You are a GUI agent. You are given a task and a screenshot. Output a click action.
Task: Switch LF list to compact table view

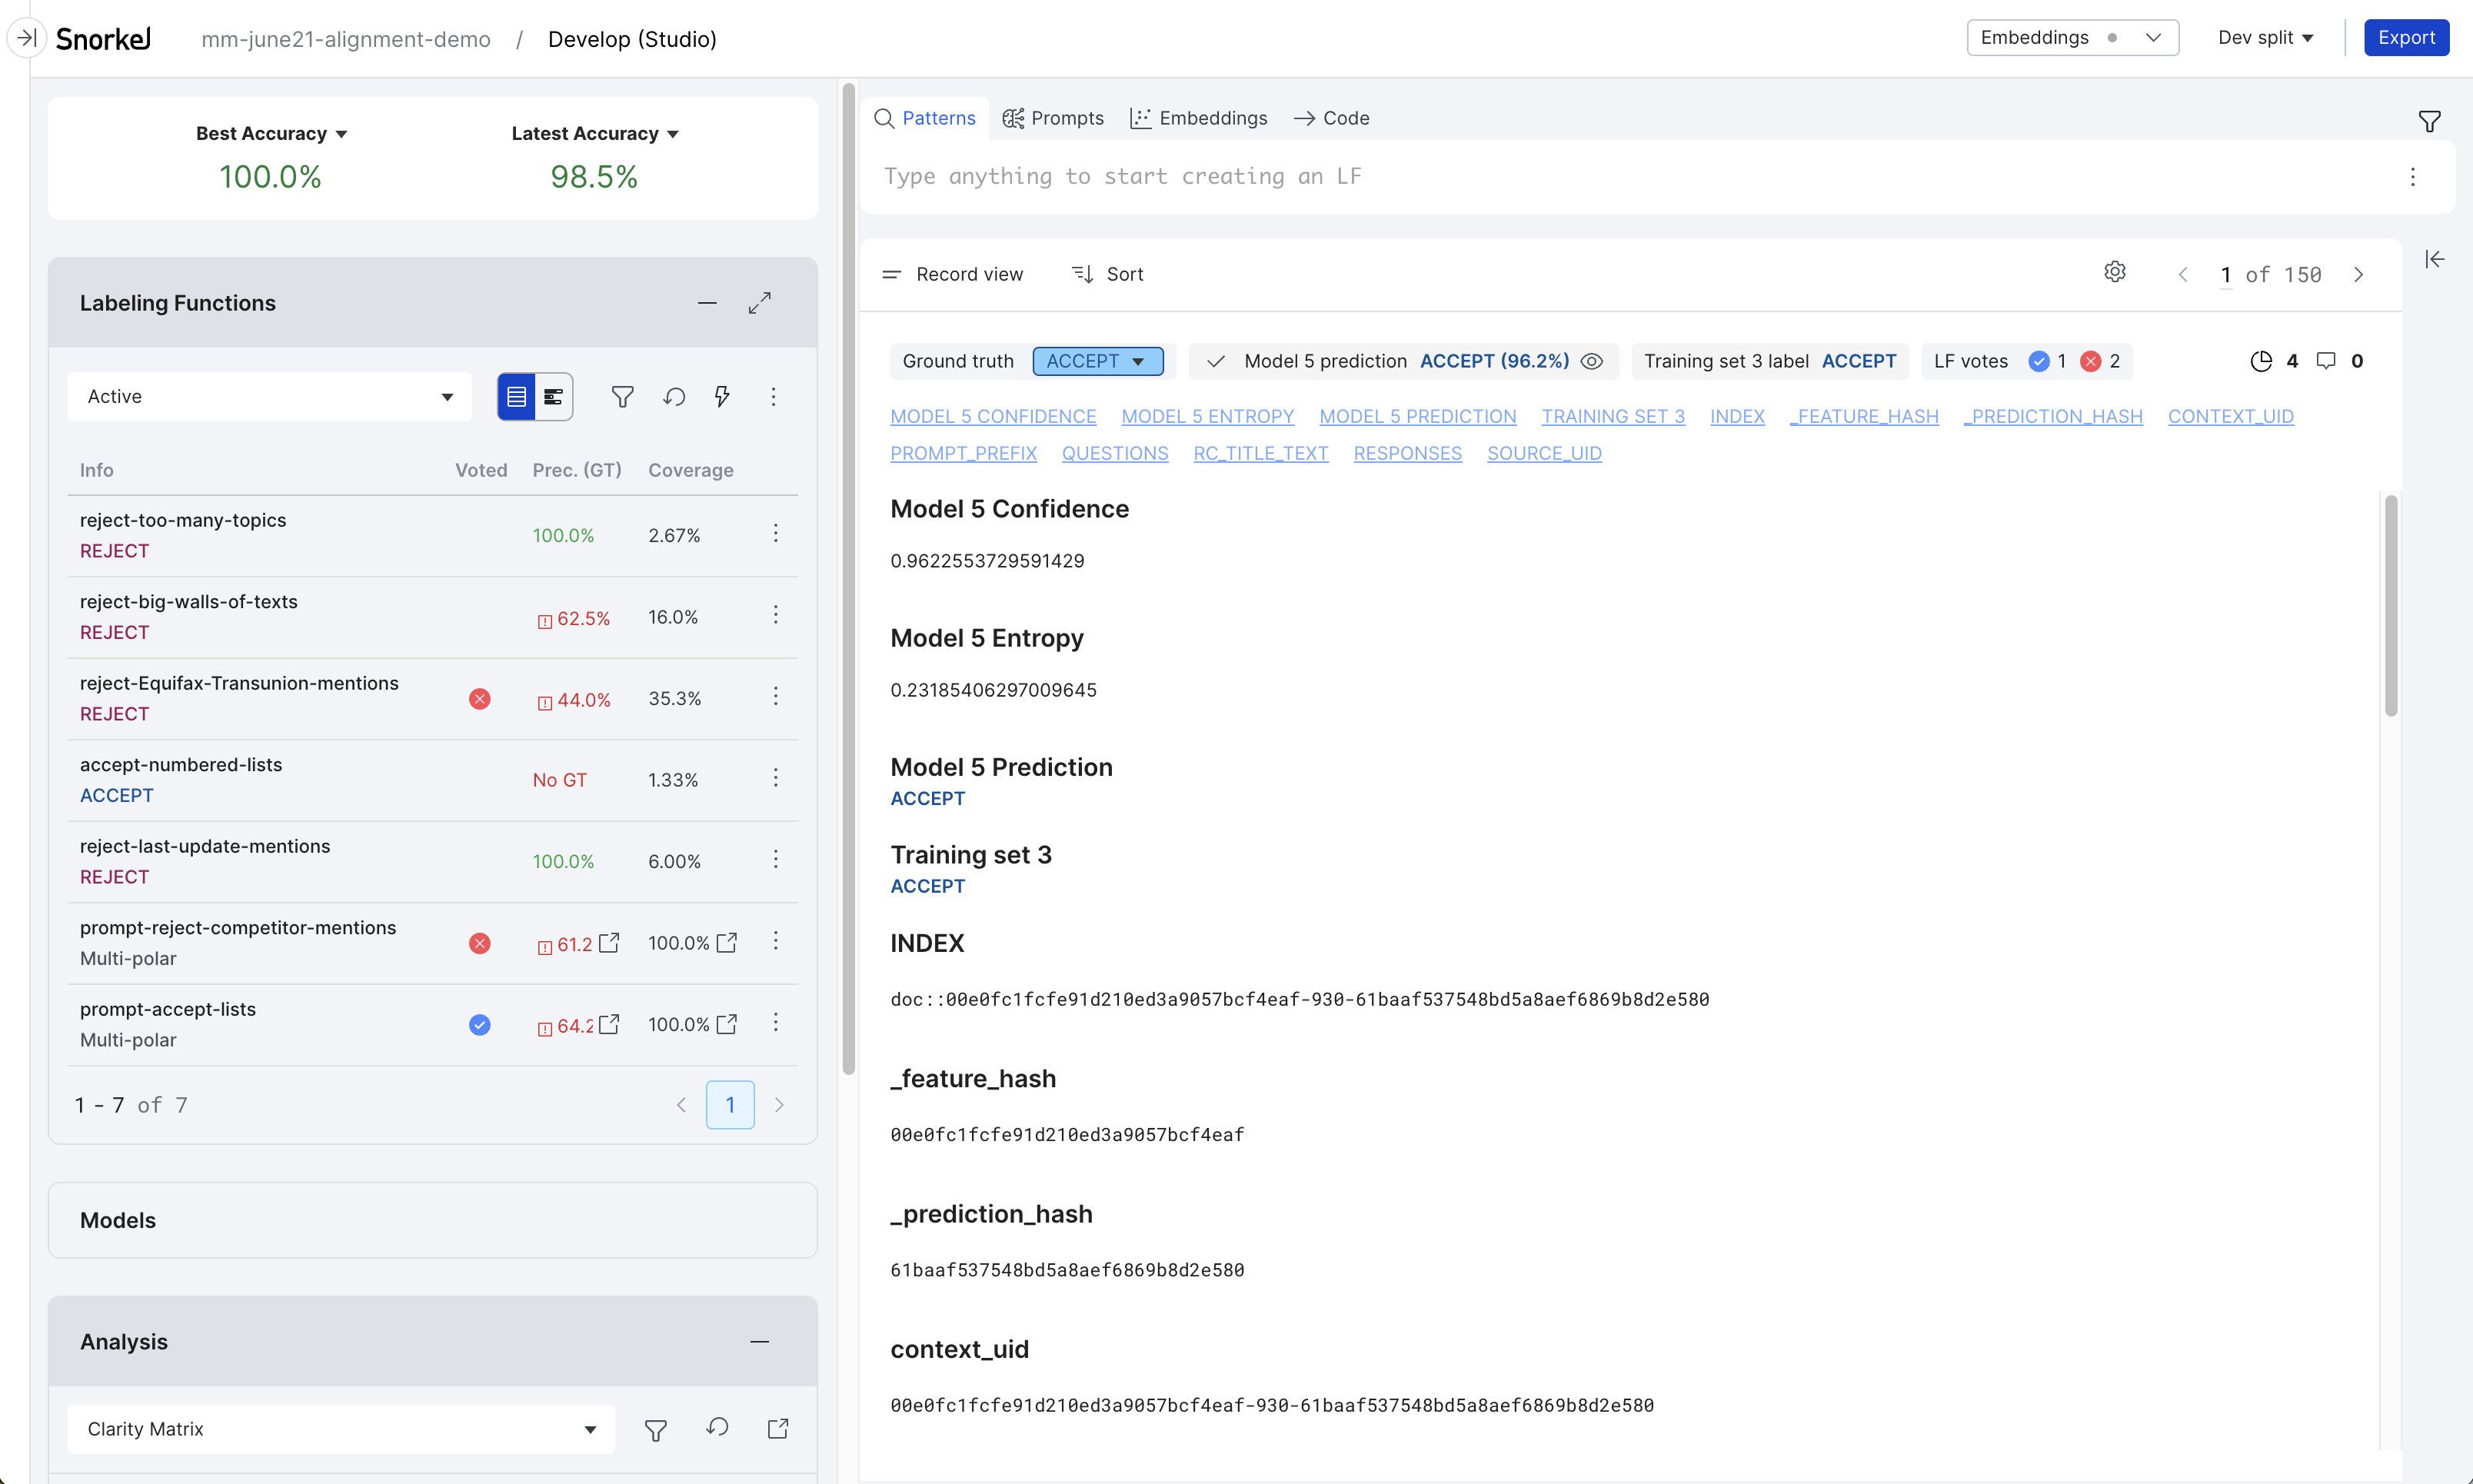(x=516, y=397)
